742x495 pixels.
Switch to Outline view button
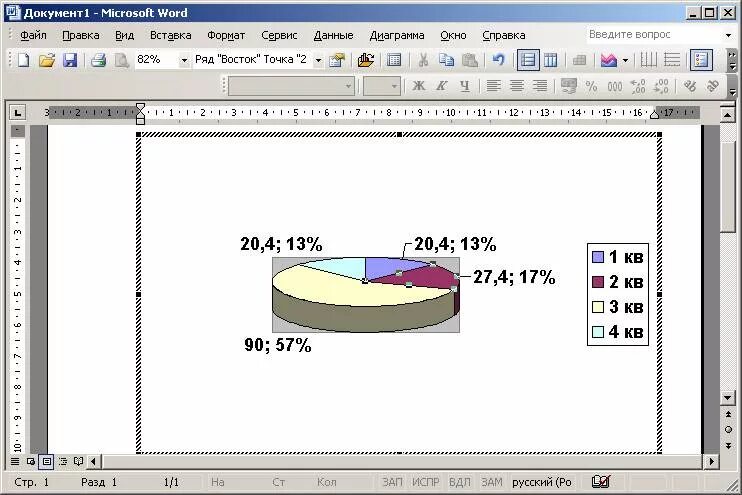(x=62, y=461)
